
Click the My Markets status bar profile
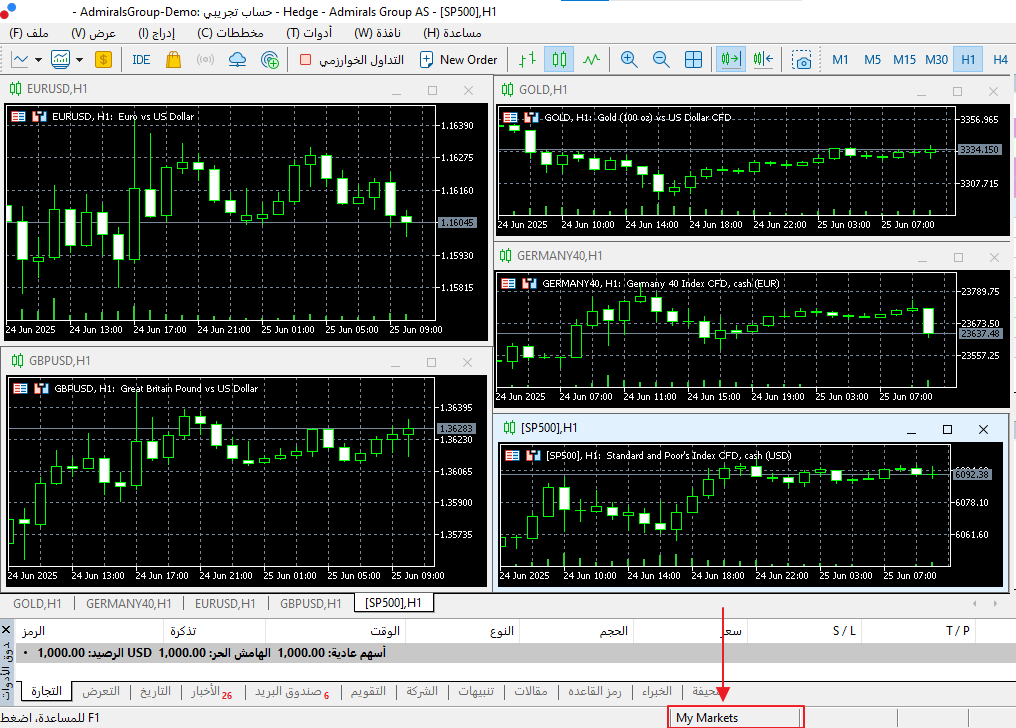click(x=735, y=718)
